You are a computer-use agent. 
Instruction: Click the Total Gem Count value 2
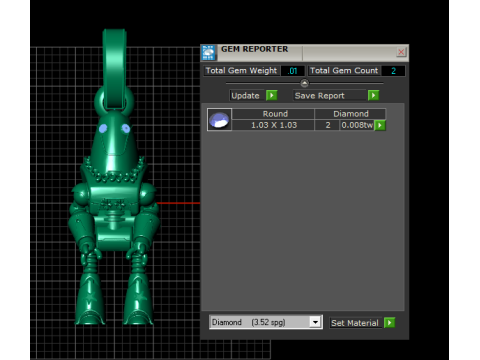pyautogui.click(x=393, y=71)
